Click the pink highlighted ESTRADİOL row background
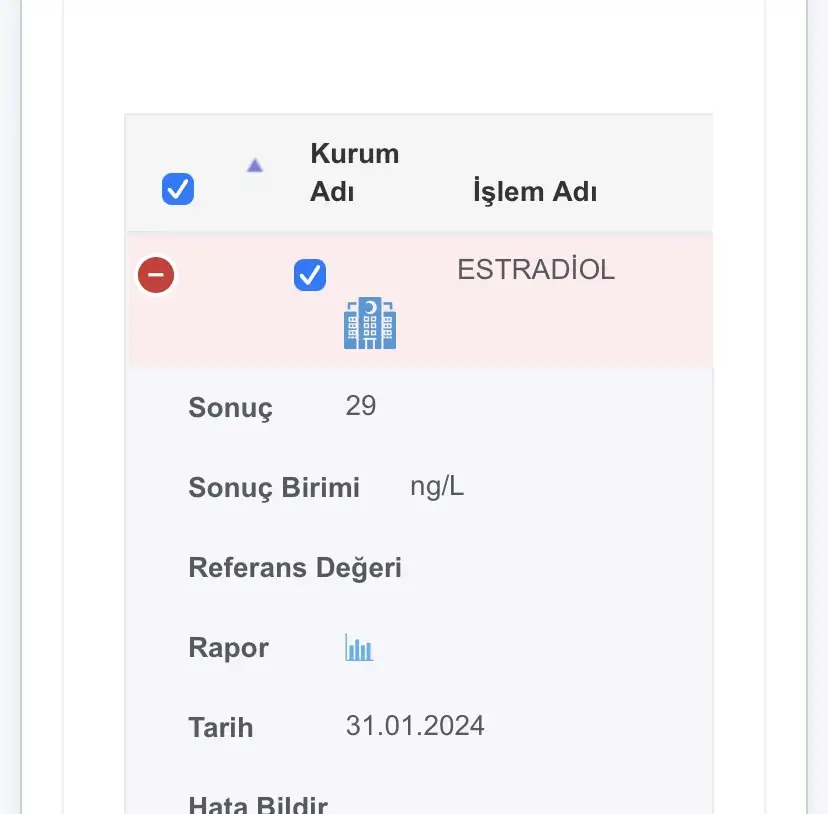 (600, 330)
